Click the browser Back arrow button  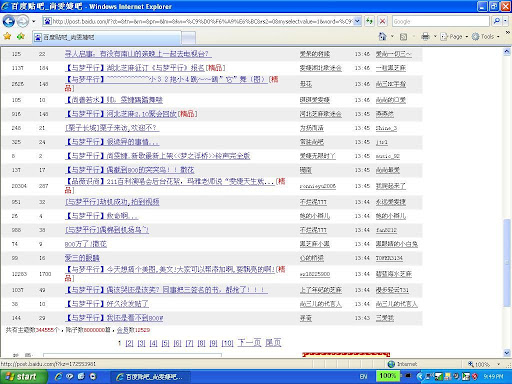point(9,22)
